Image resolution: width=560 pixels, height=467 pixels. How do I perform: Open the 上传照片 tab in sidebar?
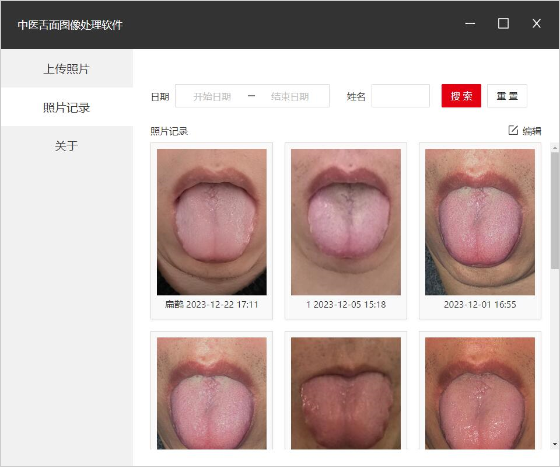tap(67, 69)
